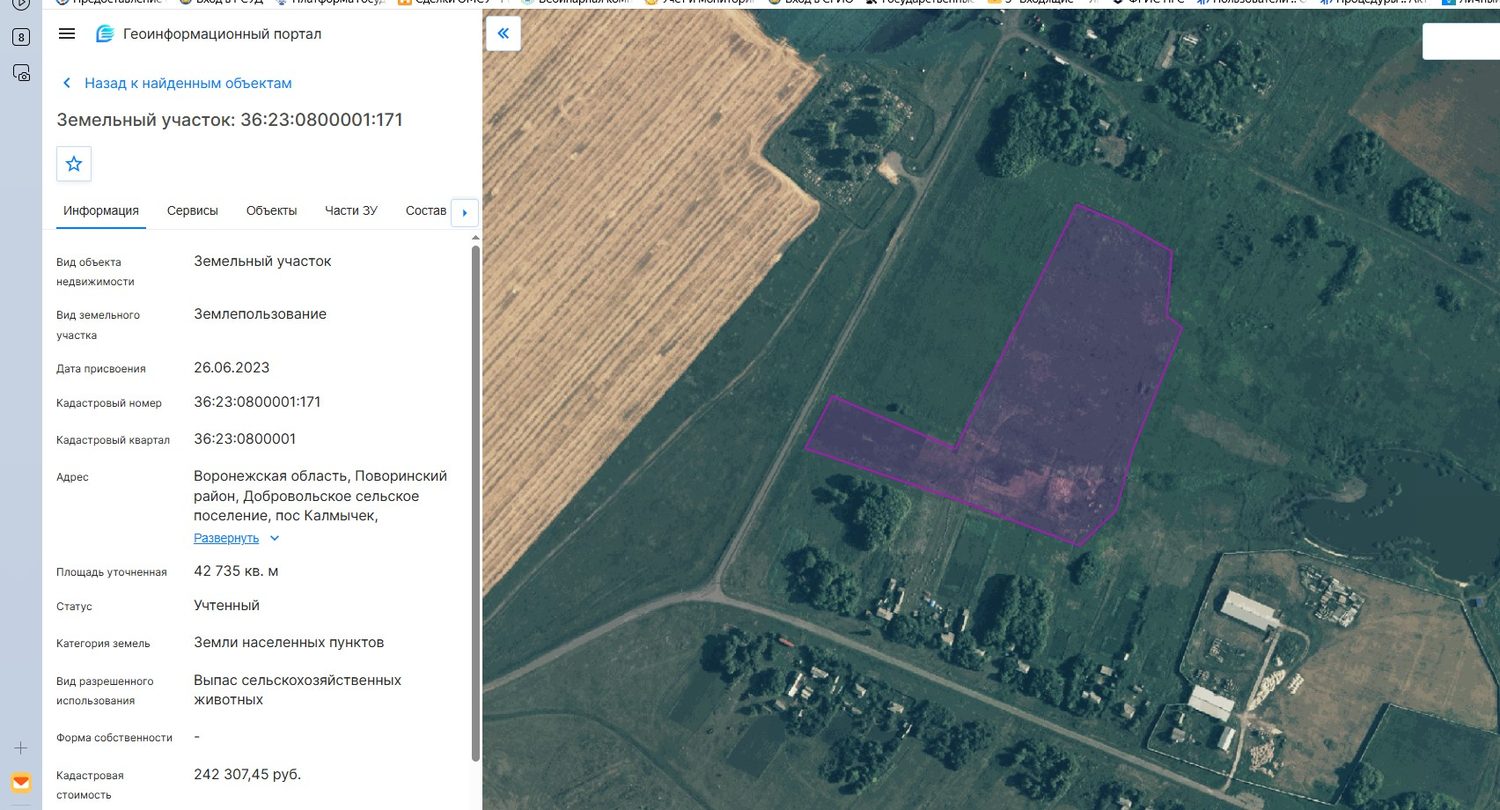Collapse the side panel with the double-chevron button
Screen dimensions: 1500x810
pos(503,34)
